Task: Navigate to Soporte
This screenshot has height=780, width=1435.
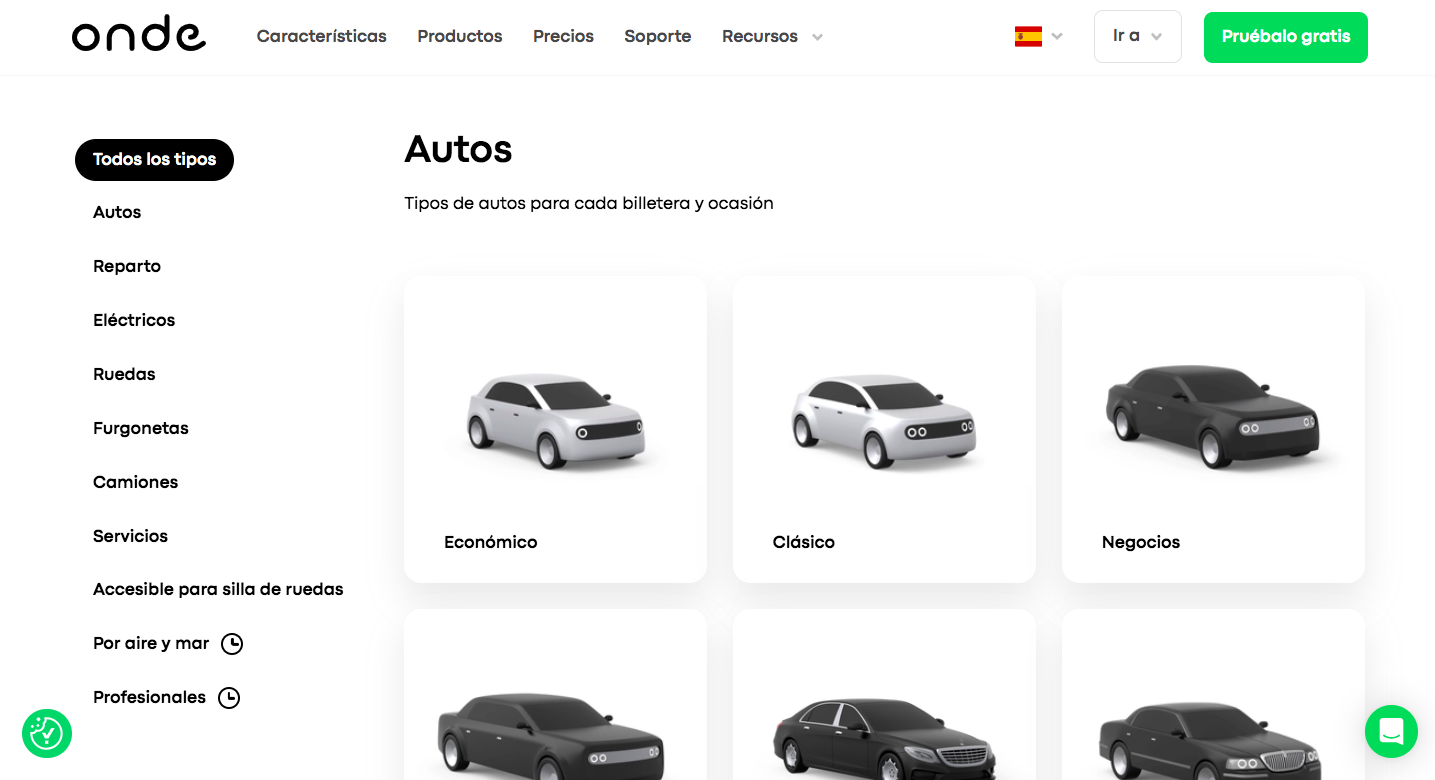Action: click(x=657, y=36)
